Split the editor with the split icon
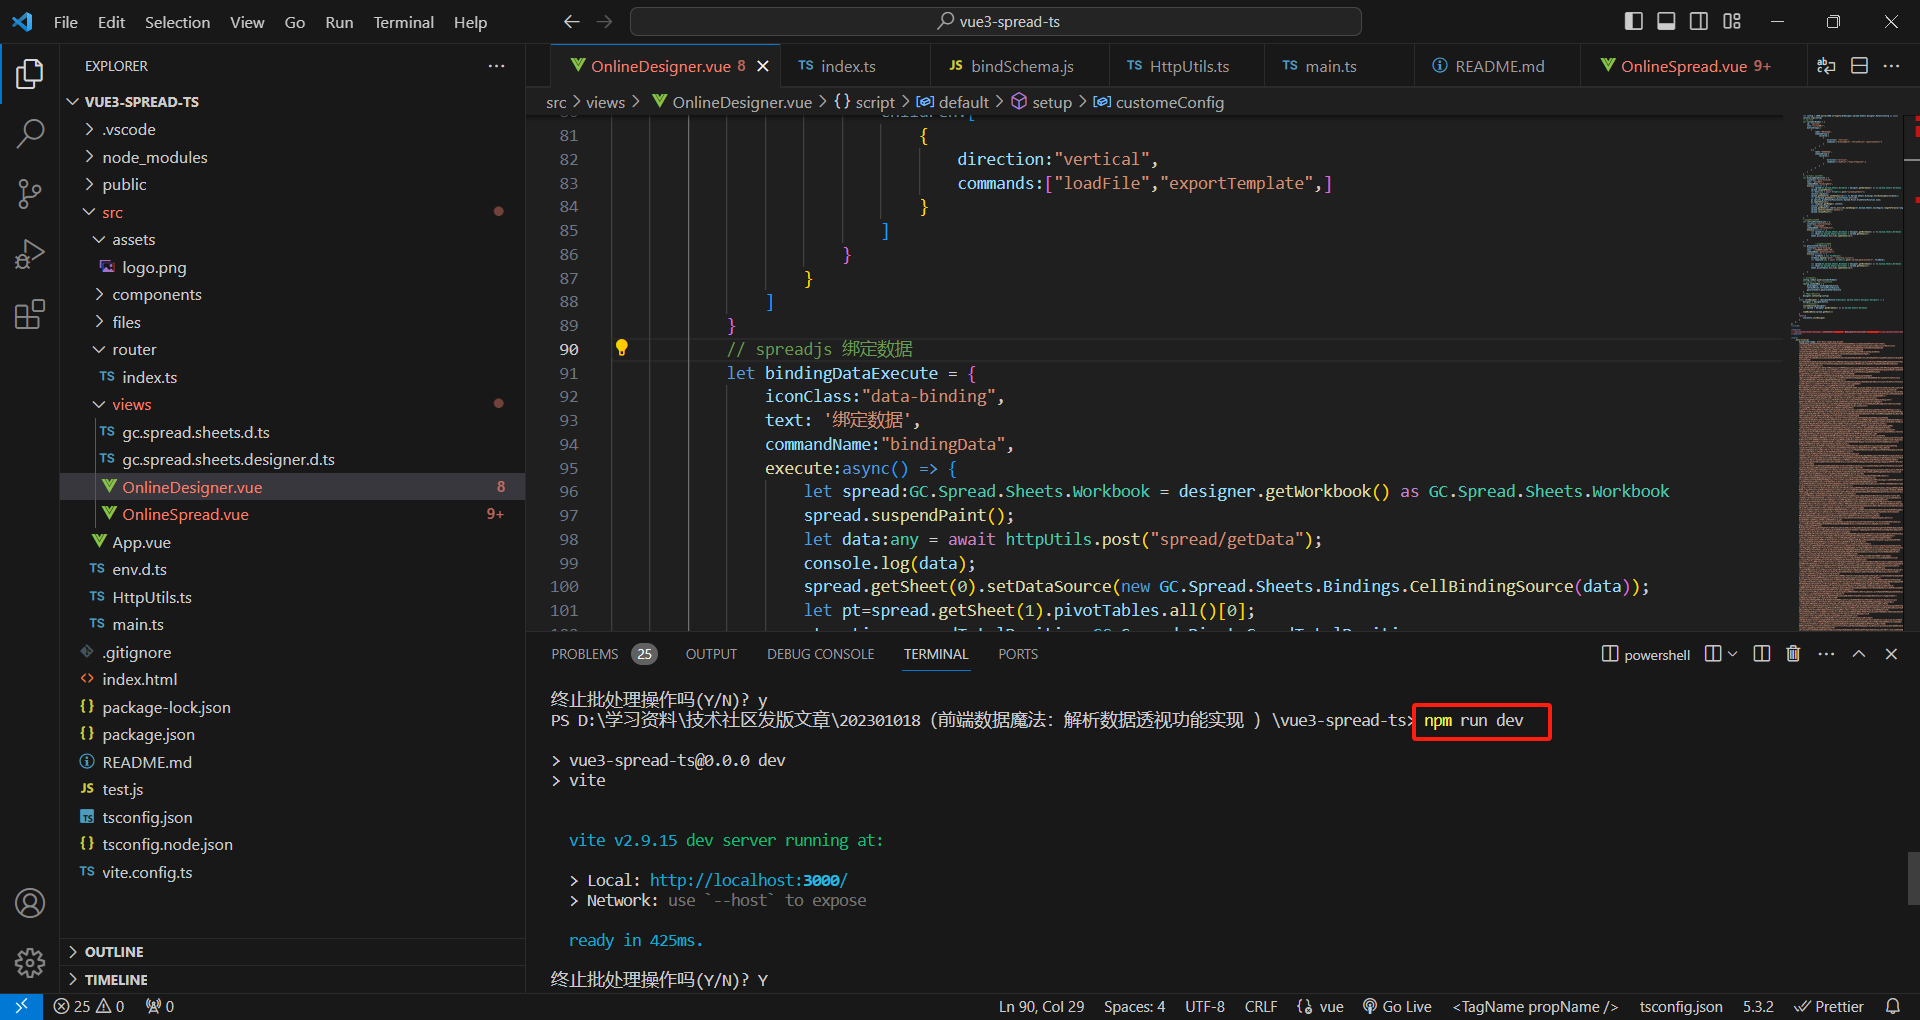 click(1859, 66)
